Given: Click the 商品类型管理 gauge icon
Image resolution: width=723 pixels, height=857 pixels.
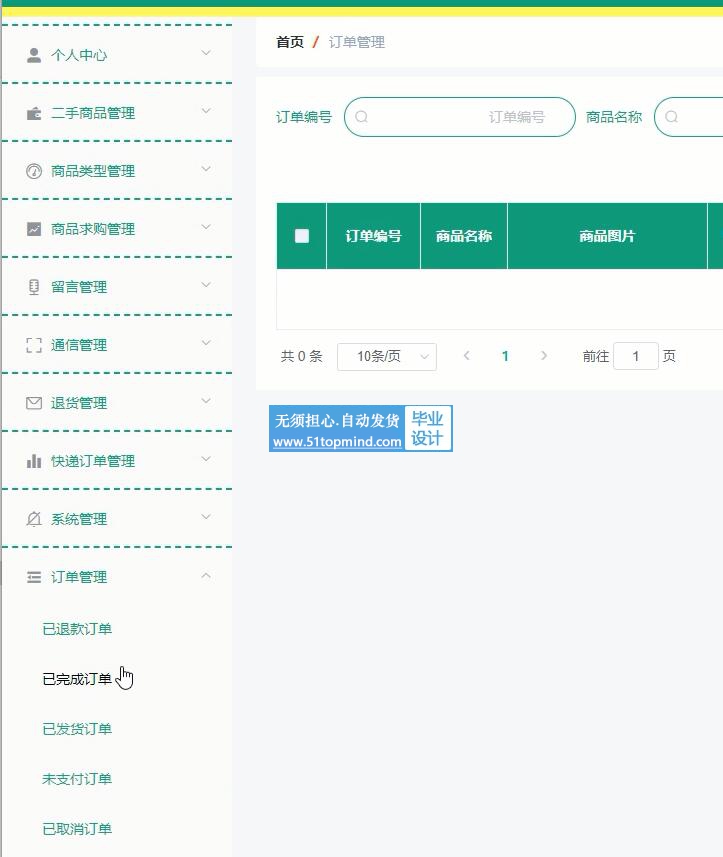Looking at the screenshot, I should [x=34, y=171].
